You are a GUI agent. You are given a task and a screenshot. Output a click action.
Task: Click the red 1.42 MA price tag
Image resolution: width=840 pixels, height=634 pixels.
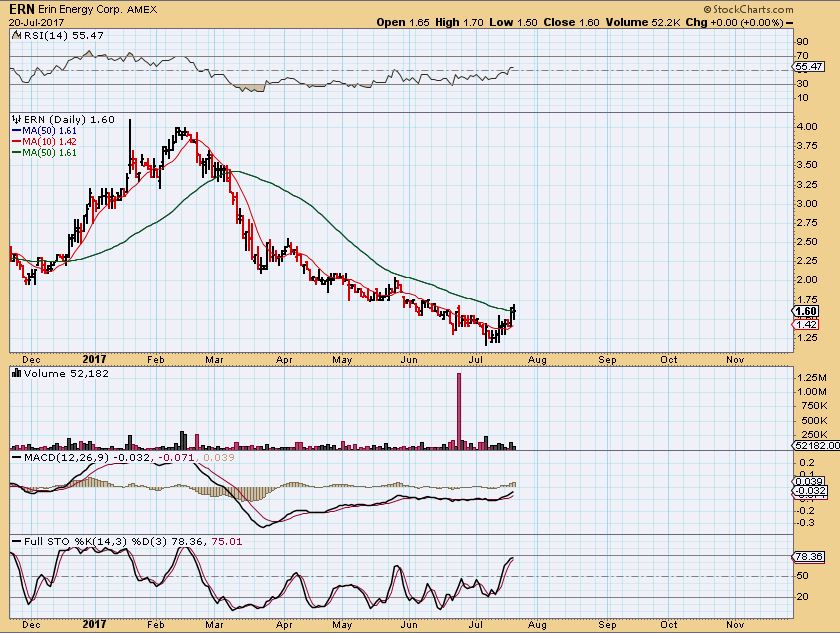pyautogui.click(x=805, y=325)
